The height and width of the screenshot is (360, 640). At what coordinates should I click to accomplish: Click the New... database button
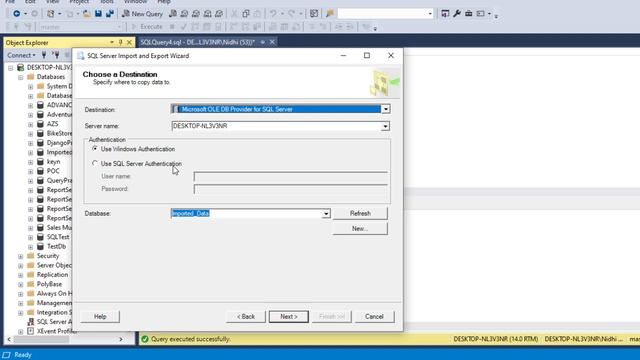pos(360,229)
